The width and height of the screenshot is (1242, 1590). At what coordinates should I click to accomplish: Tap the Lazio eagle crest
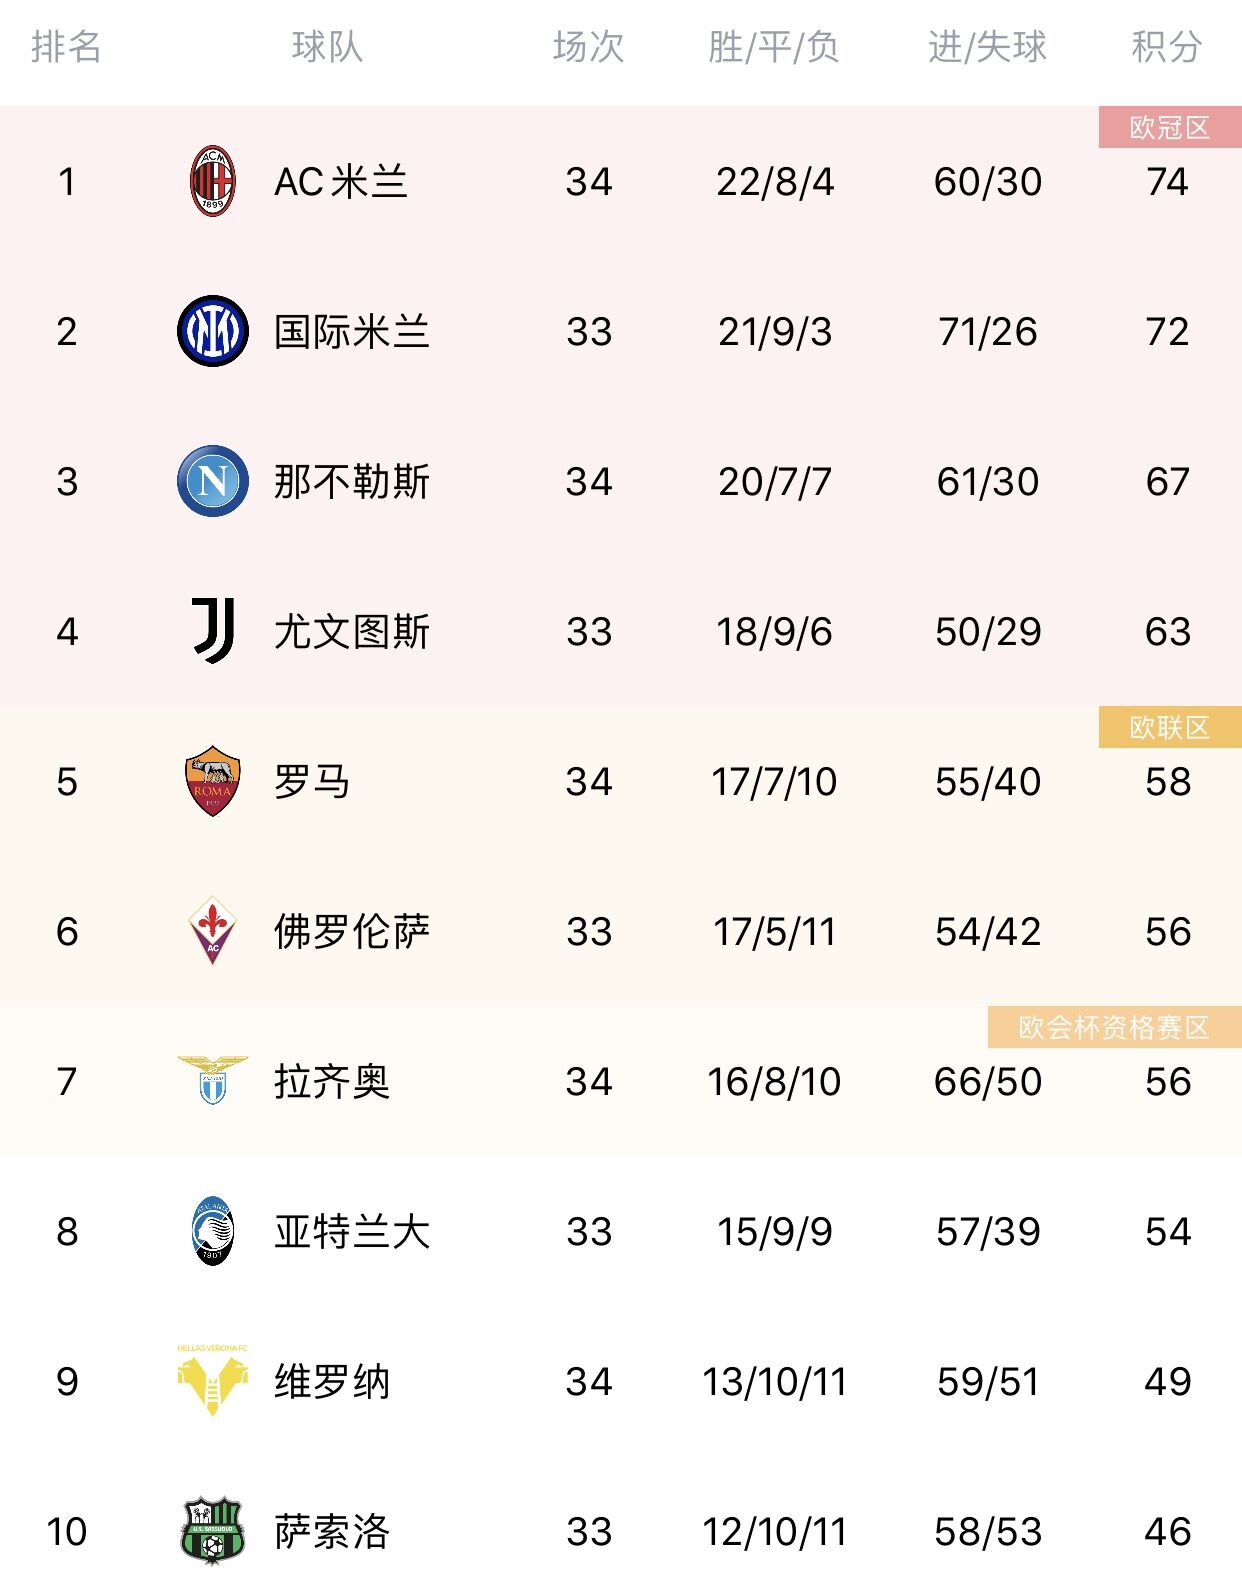coord(212,1080)
